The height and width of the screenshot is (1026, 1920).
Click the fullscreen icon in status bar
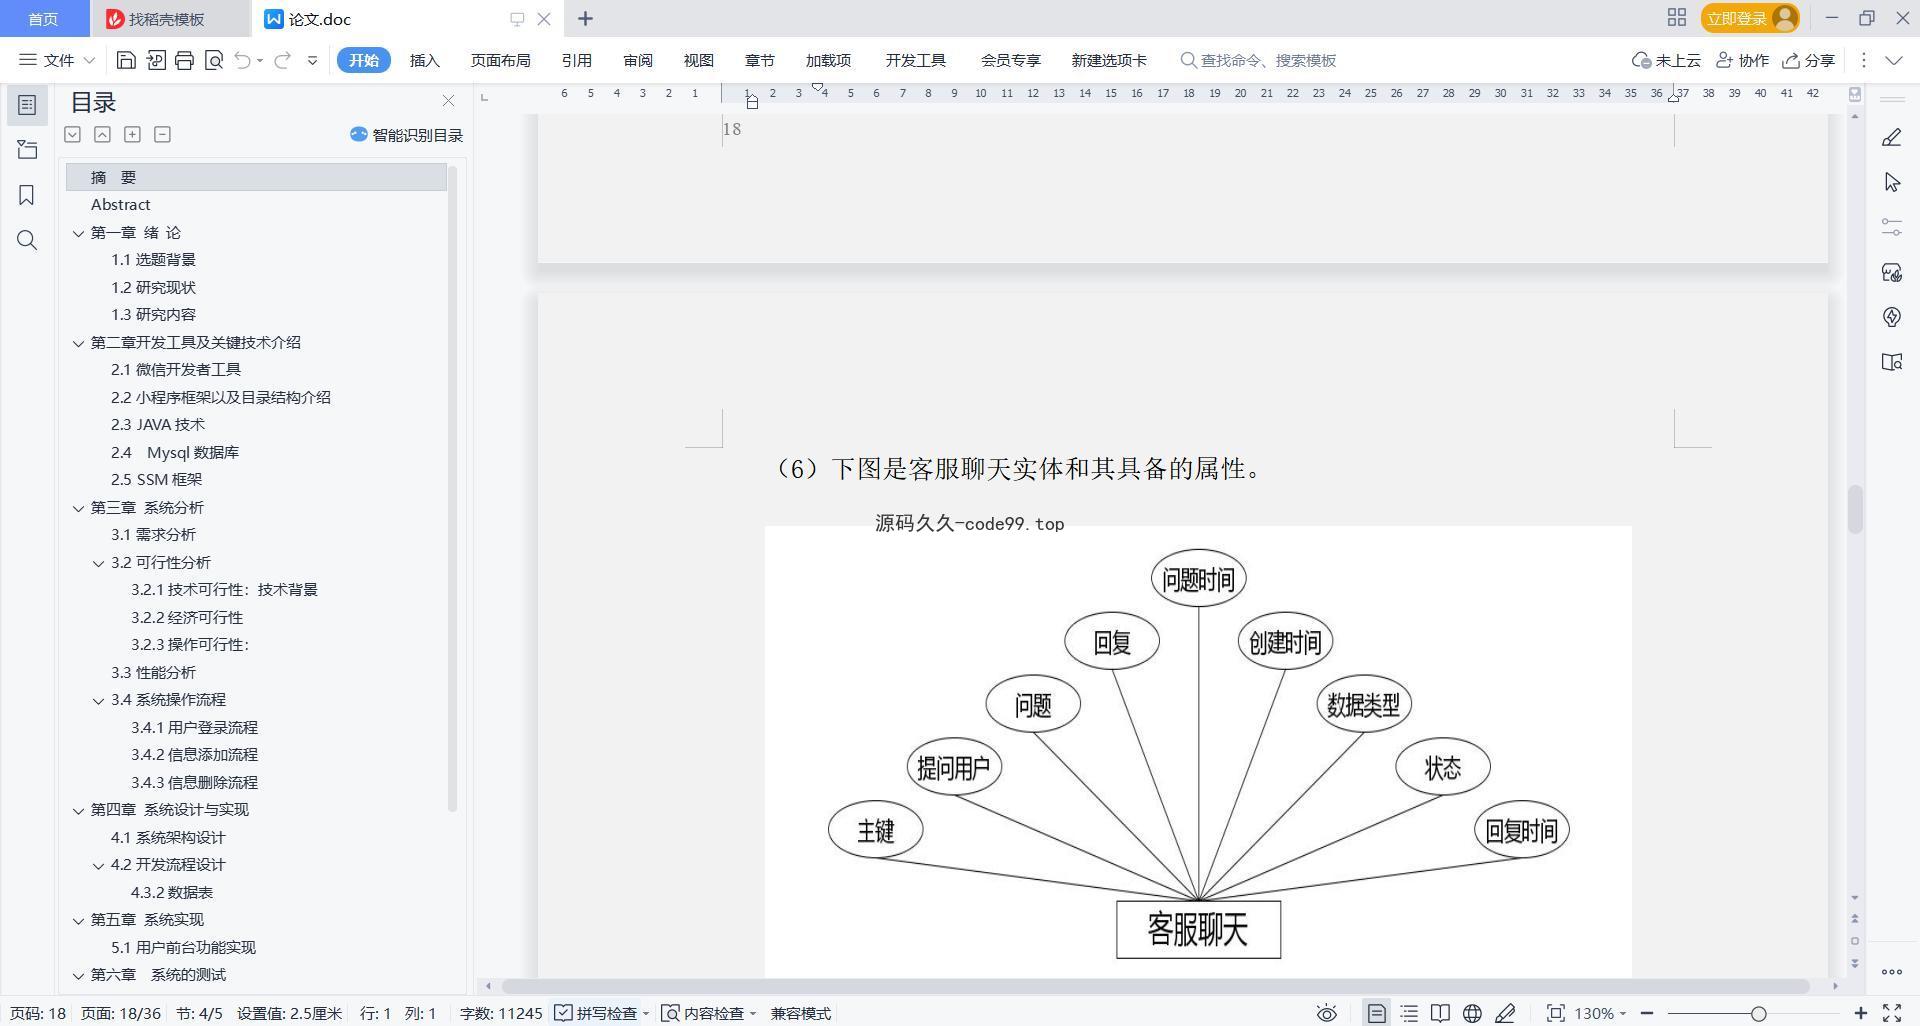[1892, 1013]
